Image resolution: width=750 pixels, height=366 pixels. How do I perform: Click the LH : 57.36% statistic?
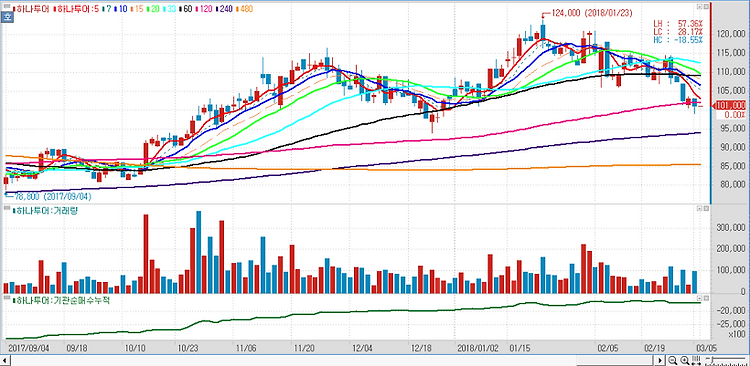pos(678,23)
